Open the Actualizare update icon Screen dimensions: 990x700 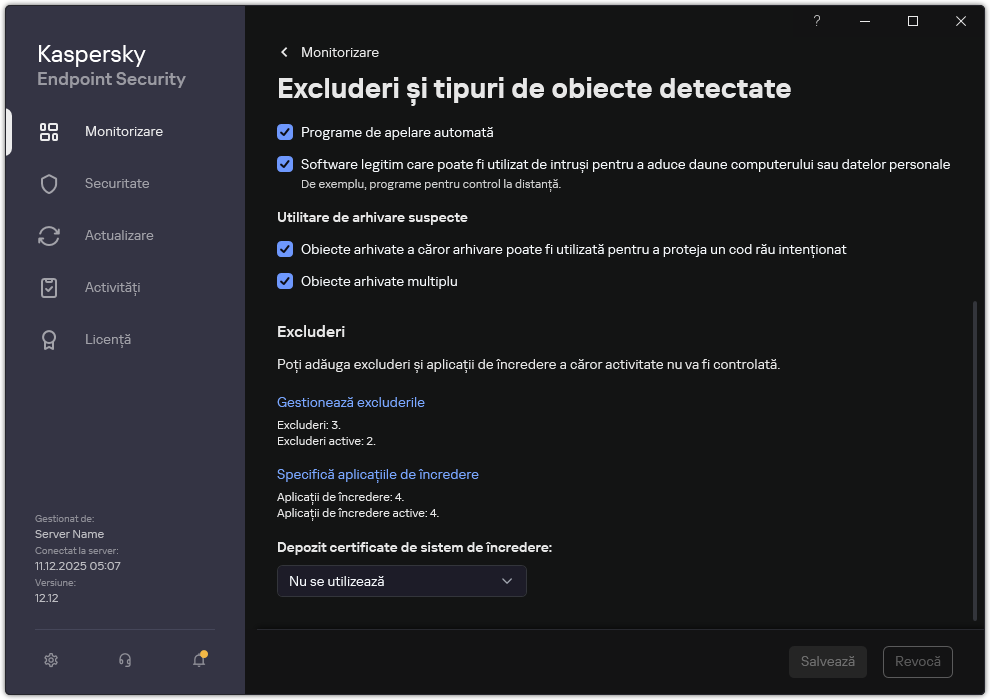[x=49, y=235]
